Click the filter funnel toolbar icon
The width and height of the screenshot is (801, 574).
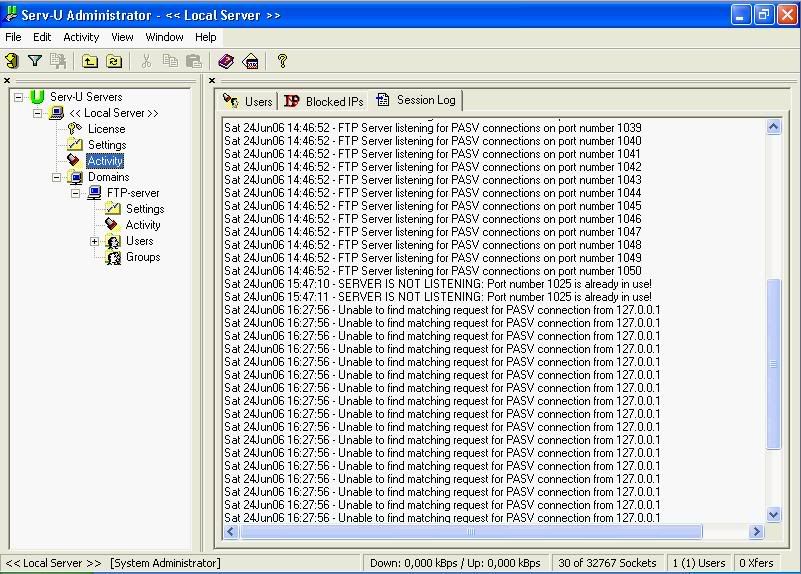coord(35,61)
